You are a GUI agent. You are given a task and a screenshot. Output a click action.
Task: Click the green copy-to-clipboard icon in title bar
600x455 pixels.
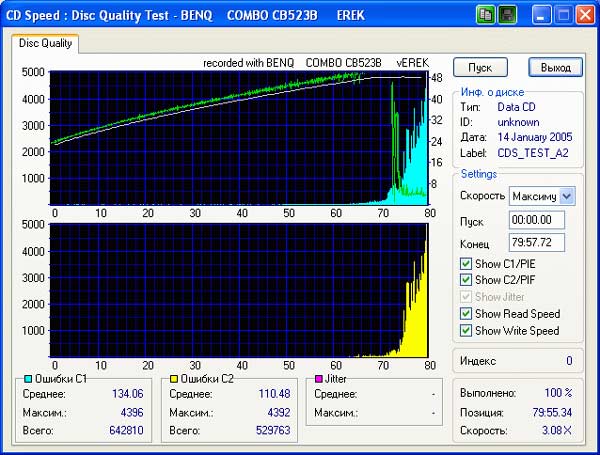coord(486,15)
